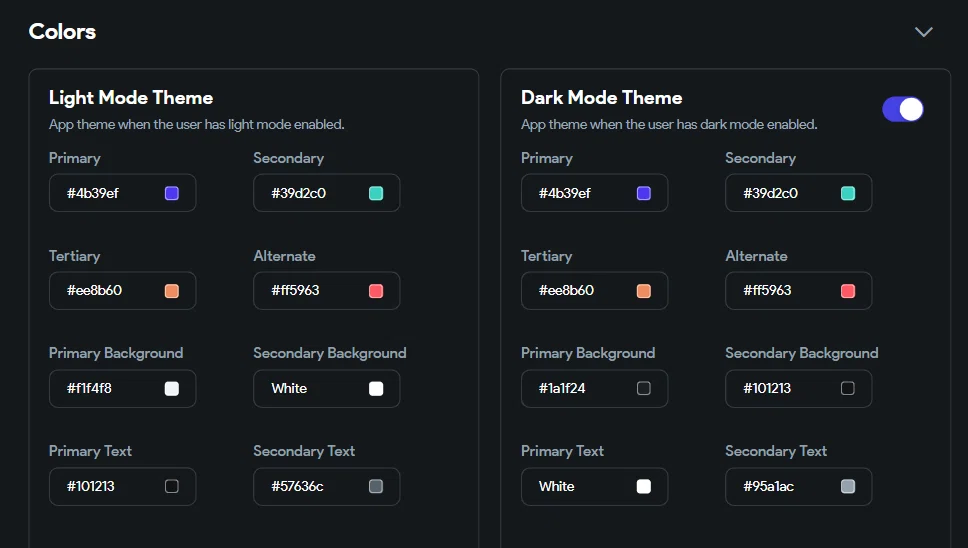The width and height of the screenshot is (968, 548).
Task: Edit Light Mode Secondary hex #39d2c0
Action: (327, 193)
